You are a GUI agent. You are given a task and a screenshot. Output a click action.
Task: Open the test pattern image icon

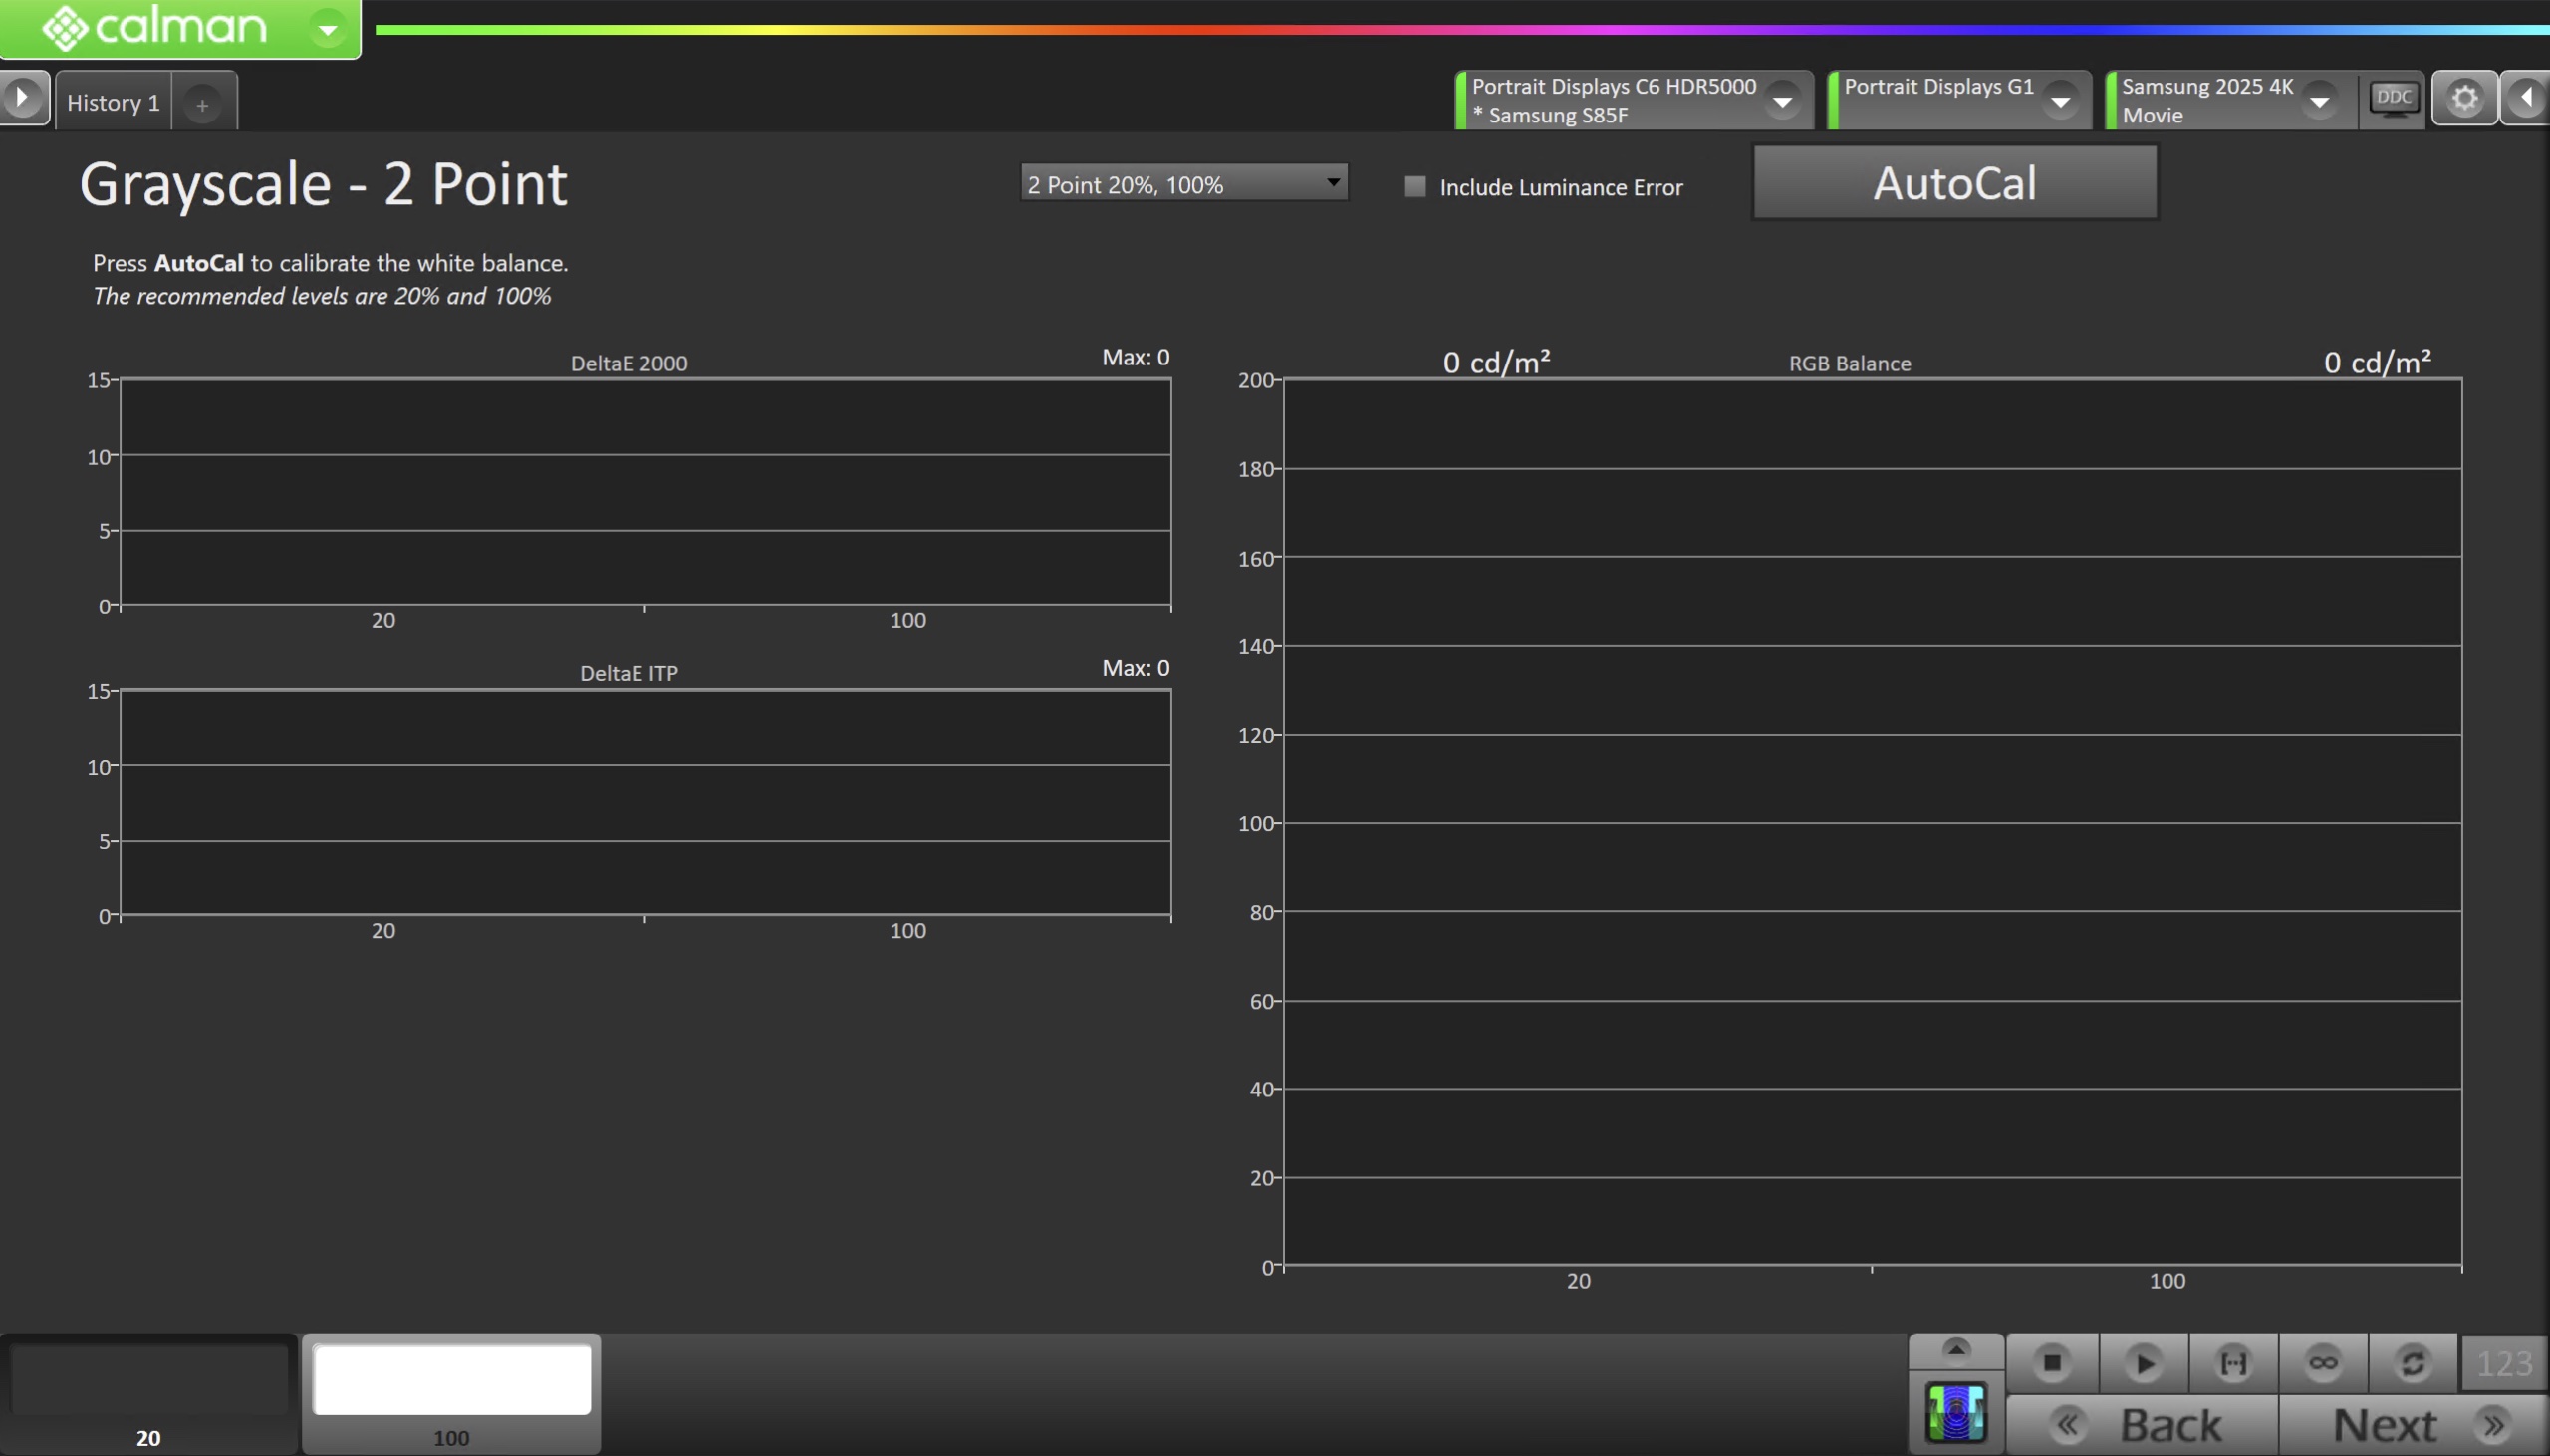pos(1955,1414)
